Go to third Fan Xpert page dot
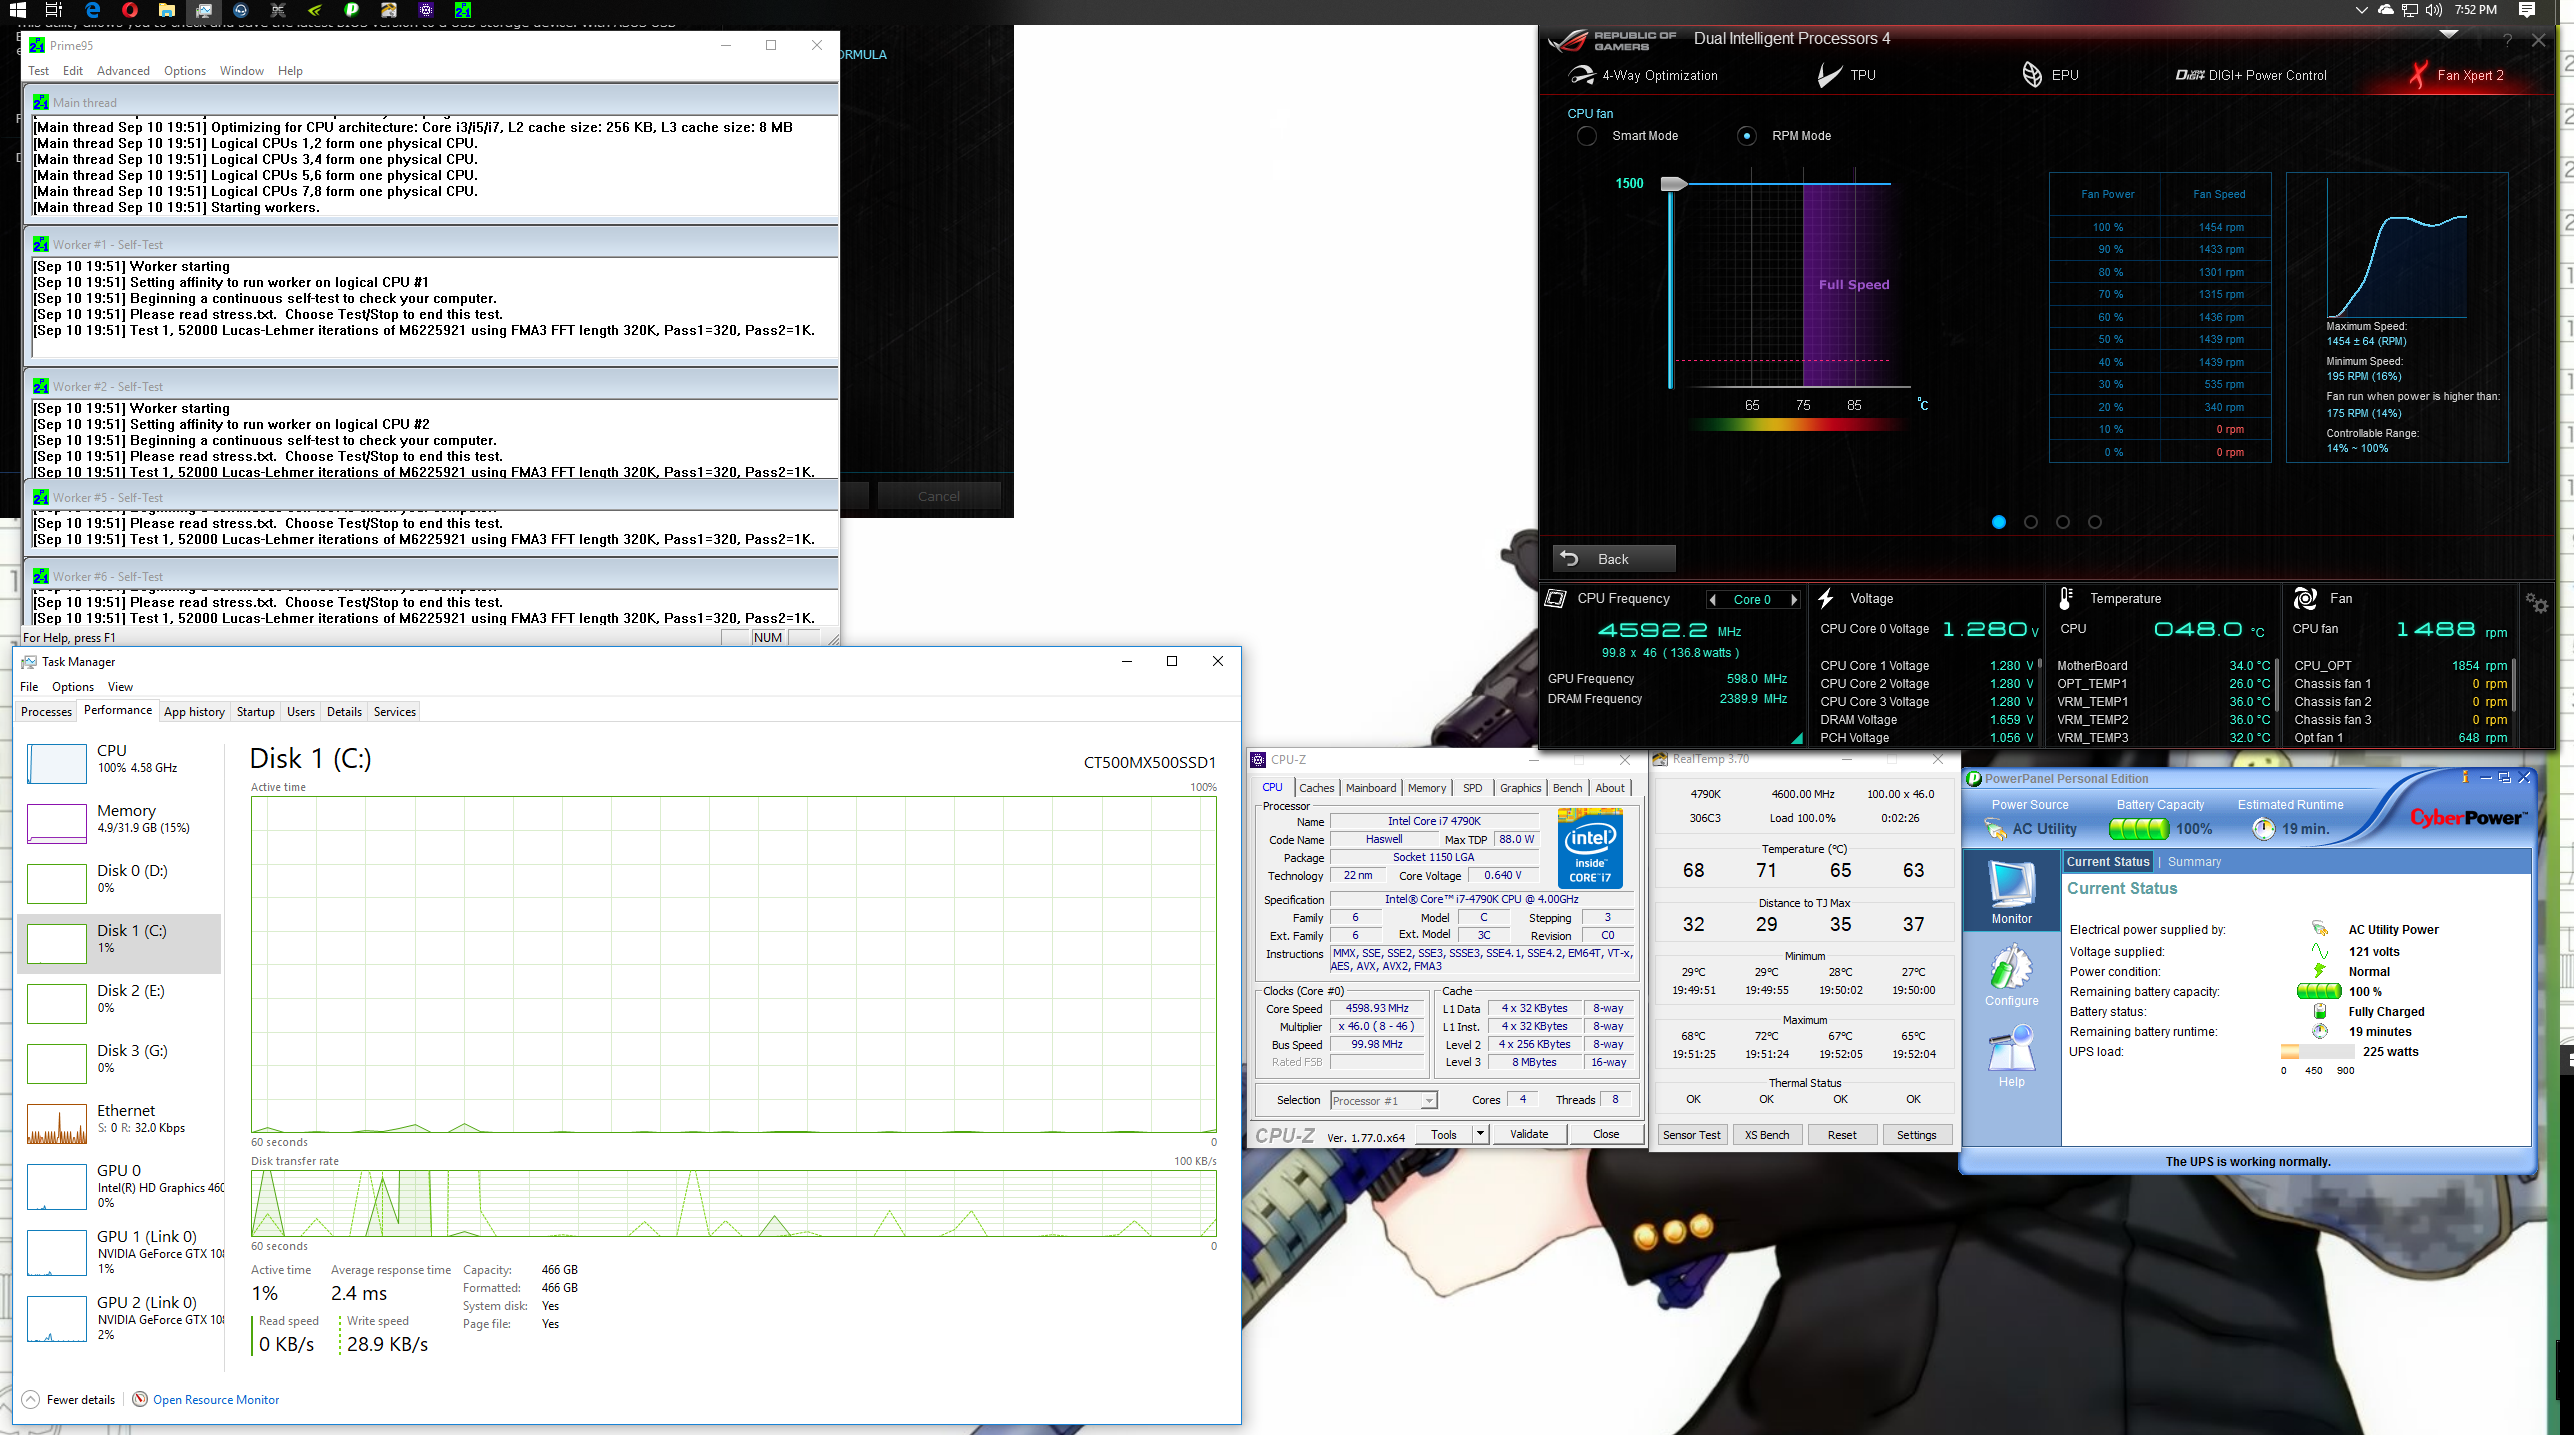2574x1435 pixels. click(2062, 522)
